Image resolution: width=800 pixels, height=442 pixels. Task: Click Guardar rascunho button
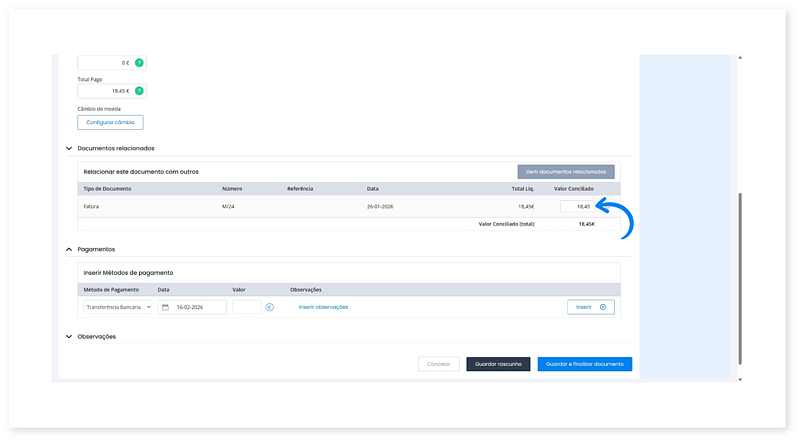[x=498, y=364]
